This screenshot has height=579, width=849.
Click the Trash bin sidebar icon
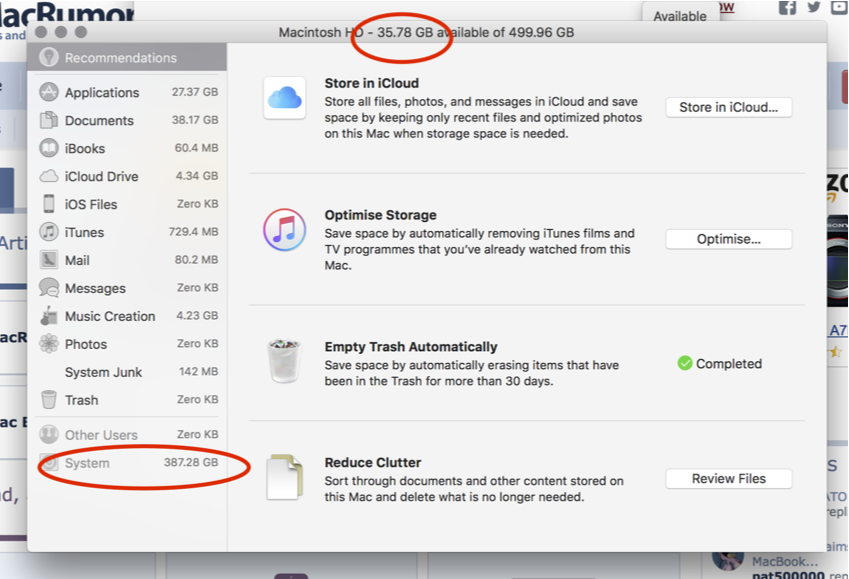tap(49, 400)
